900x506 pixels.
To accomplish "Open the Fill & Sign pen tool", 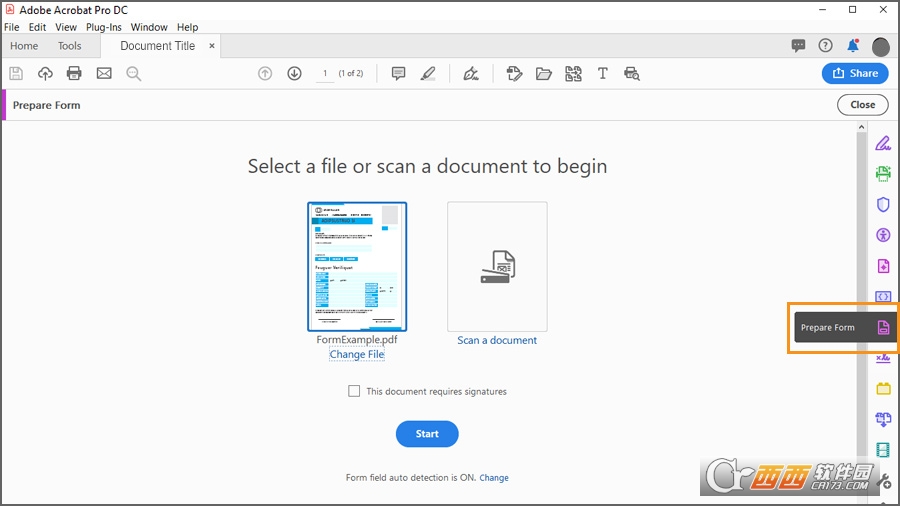I will tap(471, 73).
